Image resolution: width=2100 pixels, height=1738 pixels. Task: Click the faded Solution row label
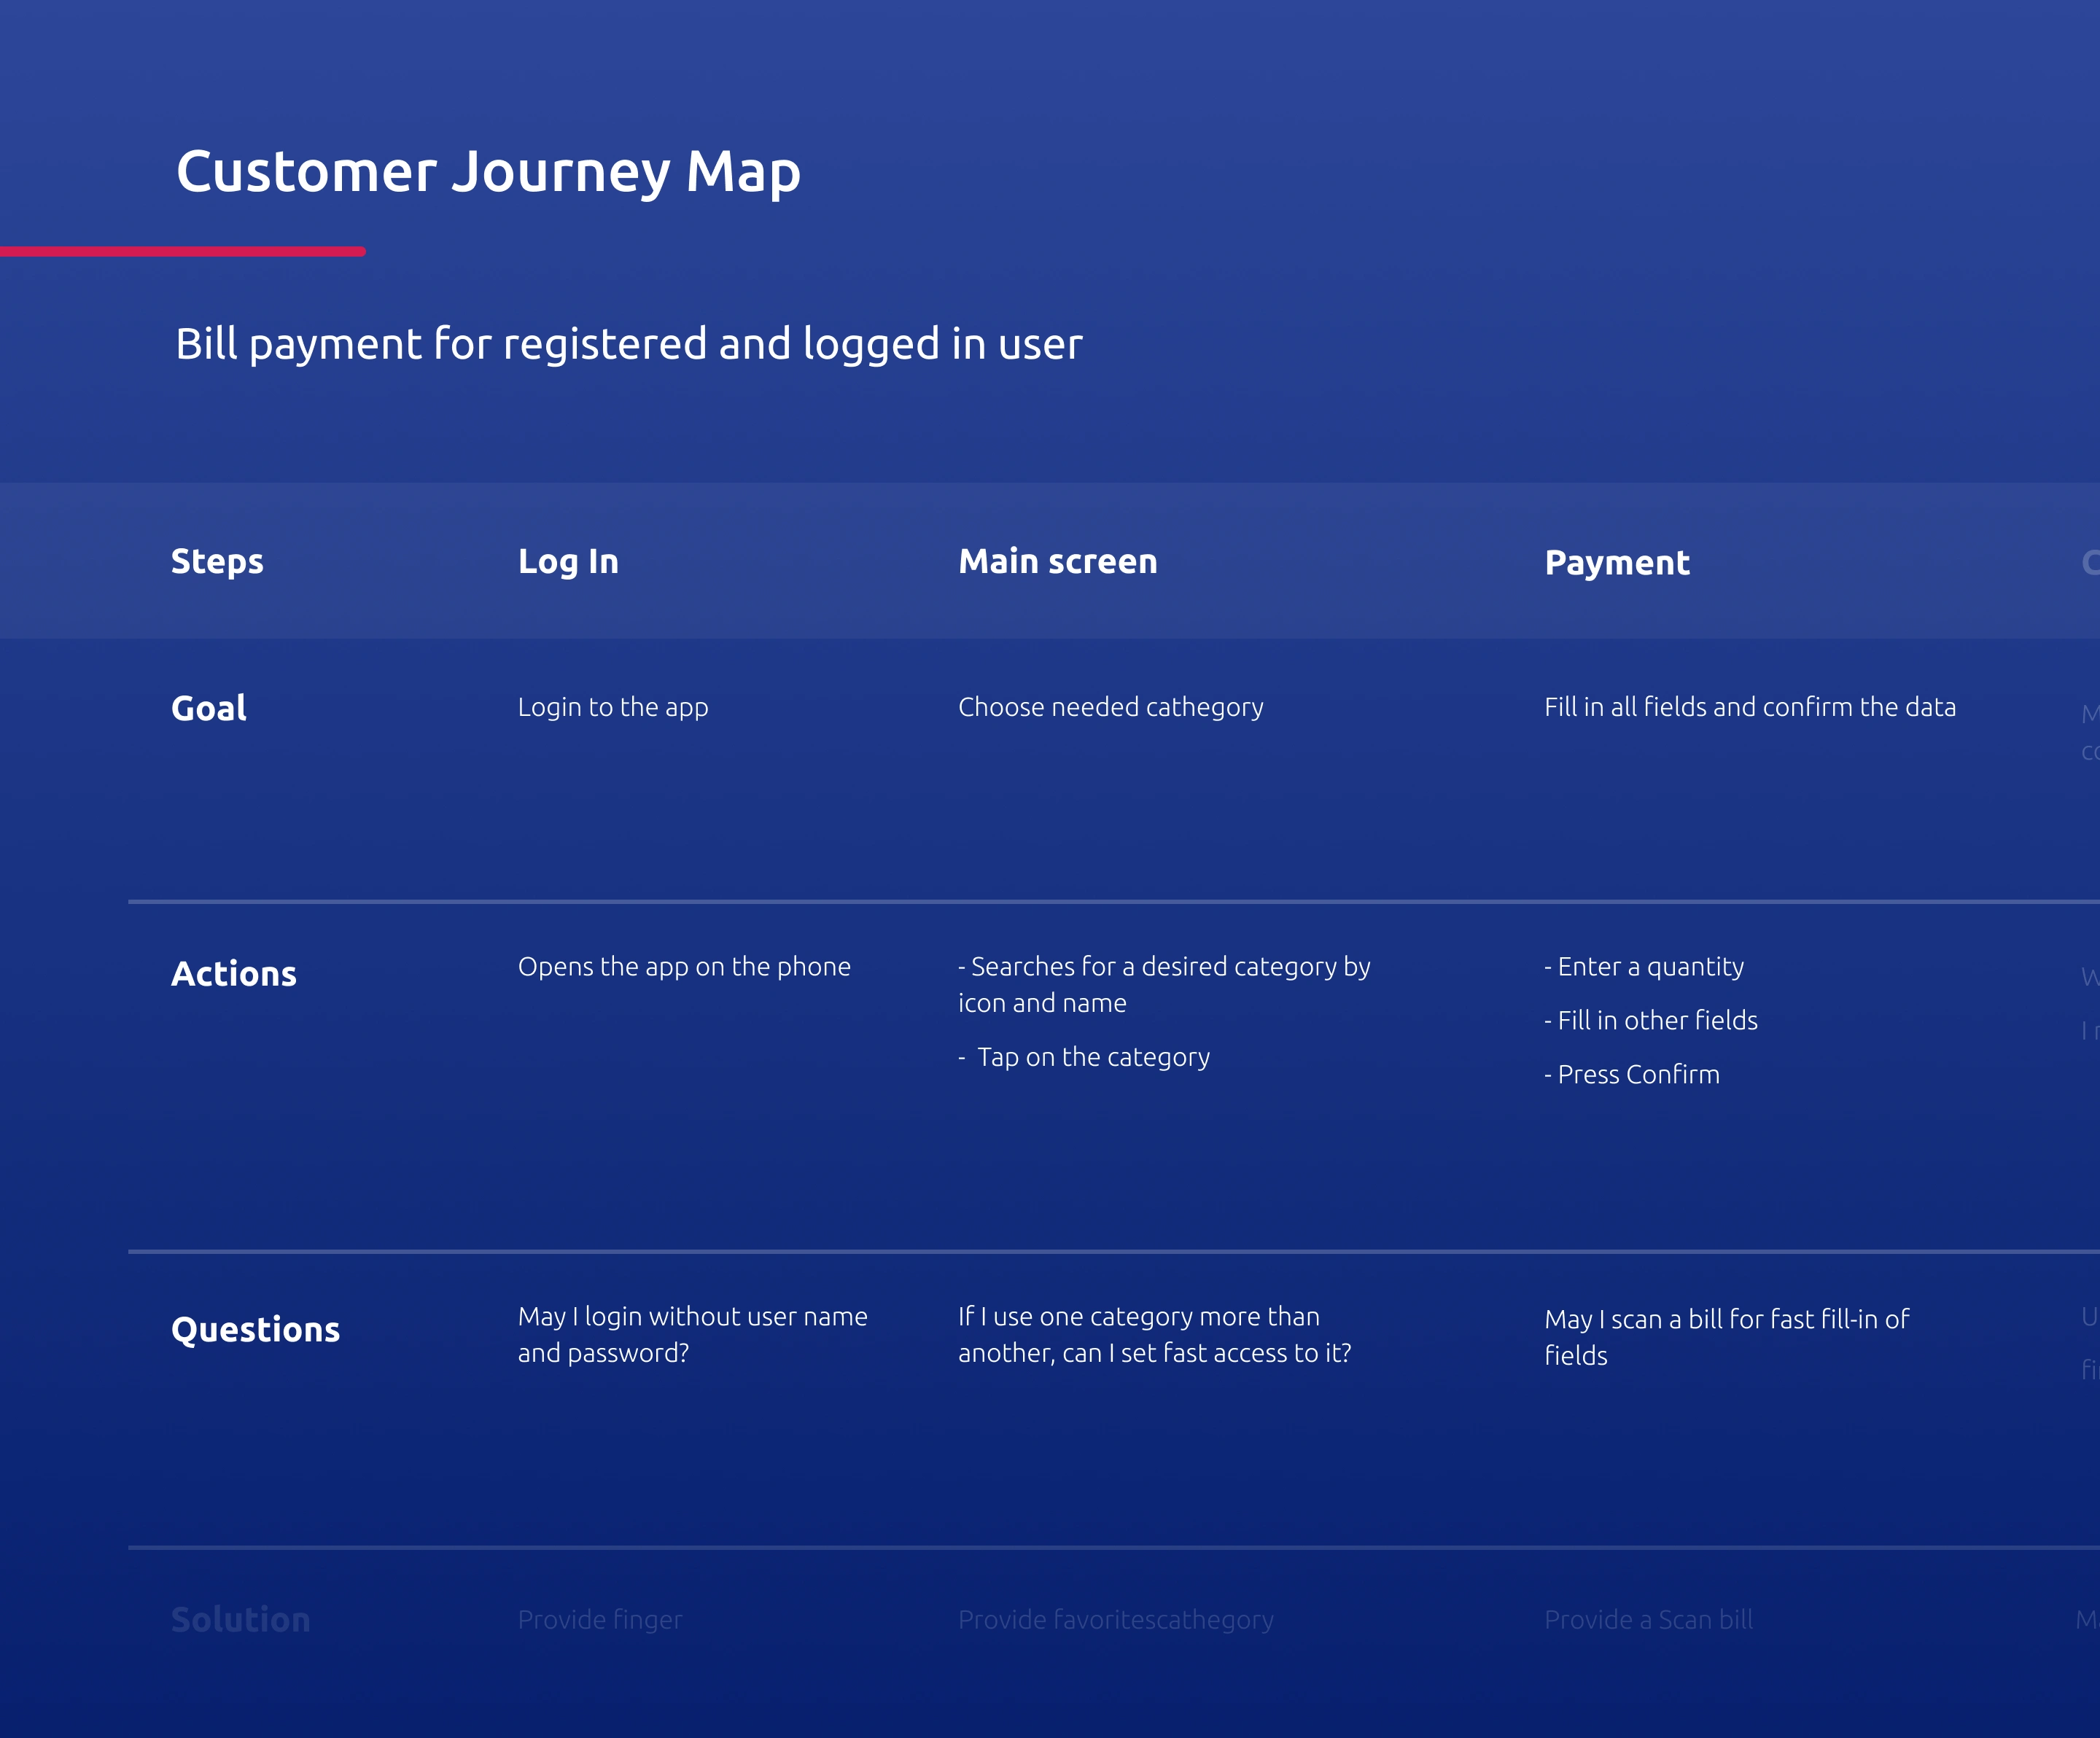tap(240, 1619)
